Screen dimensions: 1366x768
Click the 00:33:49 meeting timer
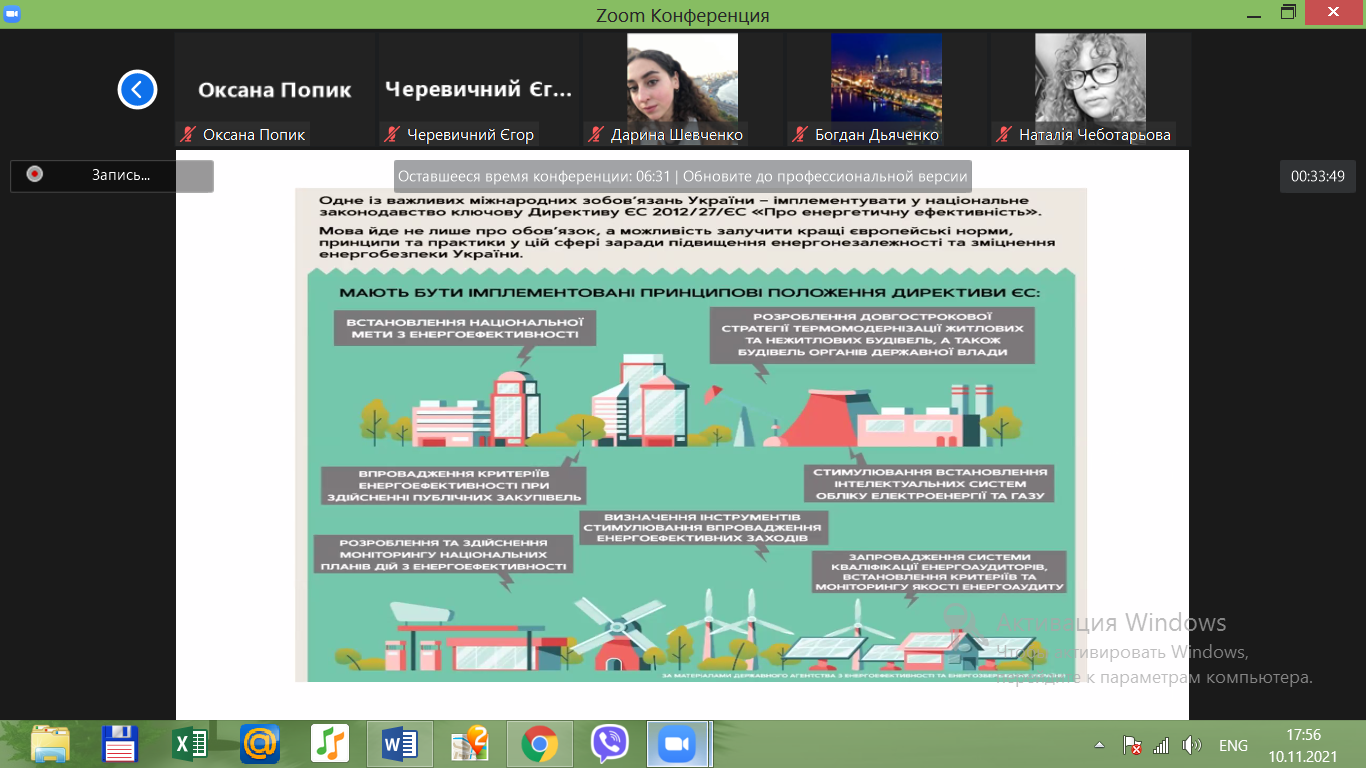pyautogui.click(x=1317, y=176)
